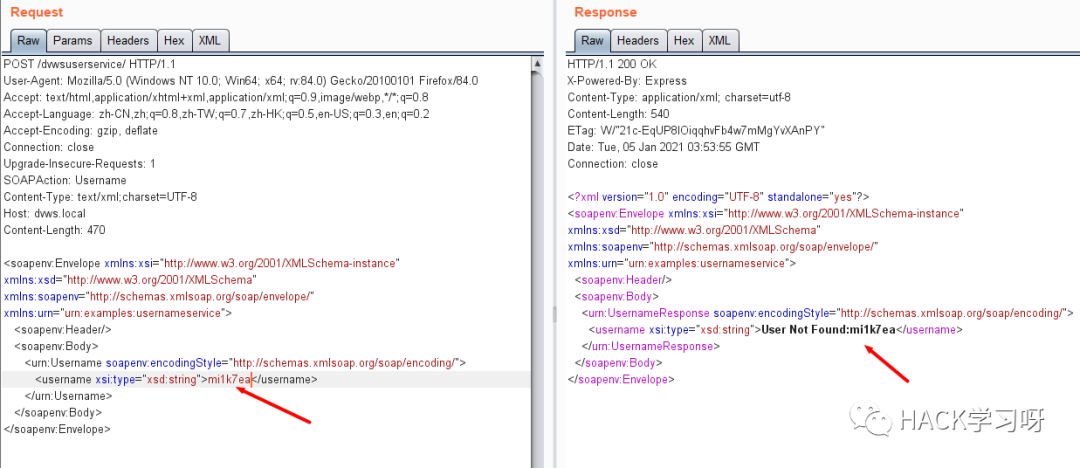Viewport: 1080px width, 468px height.
Task: Switch to the Request Headers tab
Action: (x=128, y=41)
